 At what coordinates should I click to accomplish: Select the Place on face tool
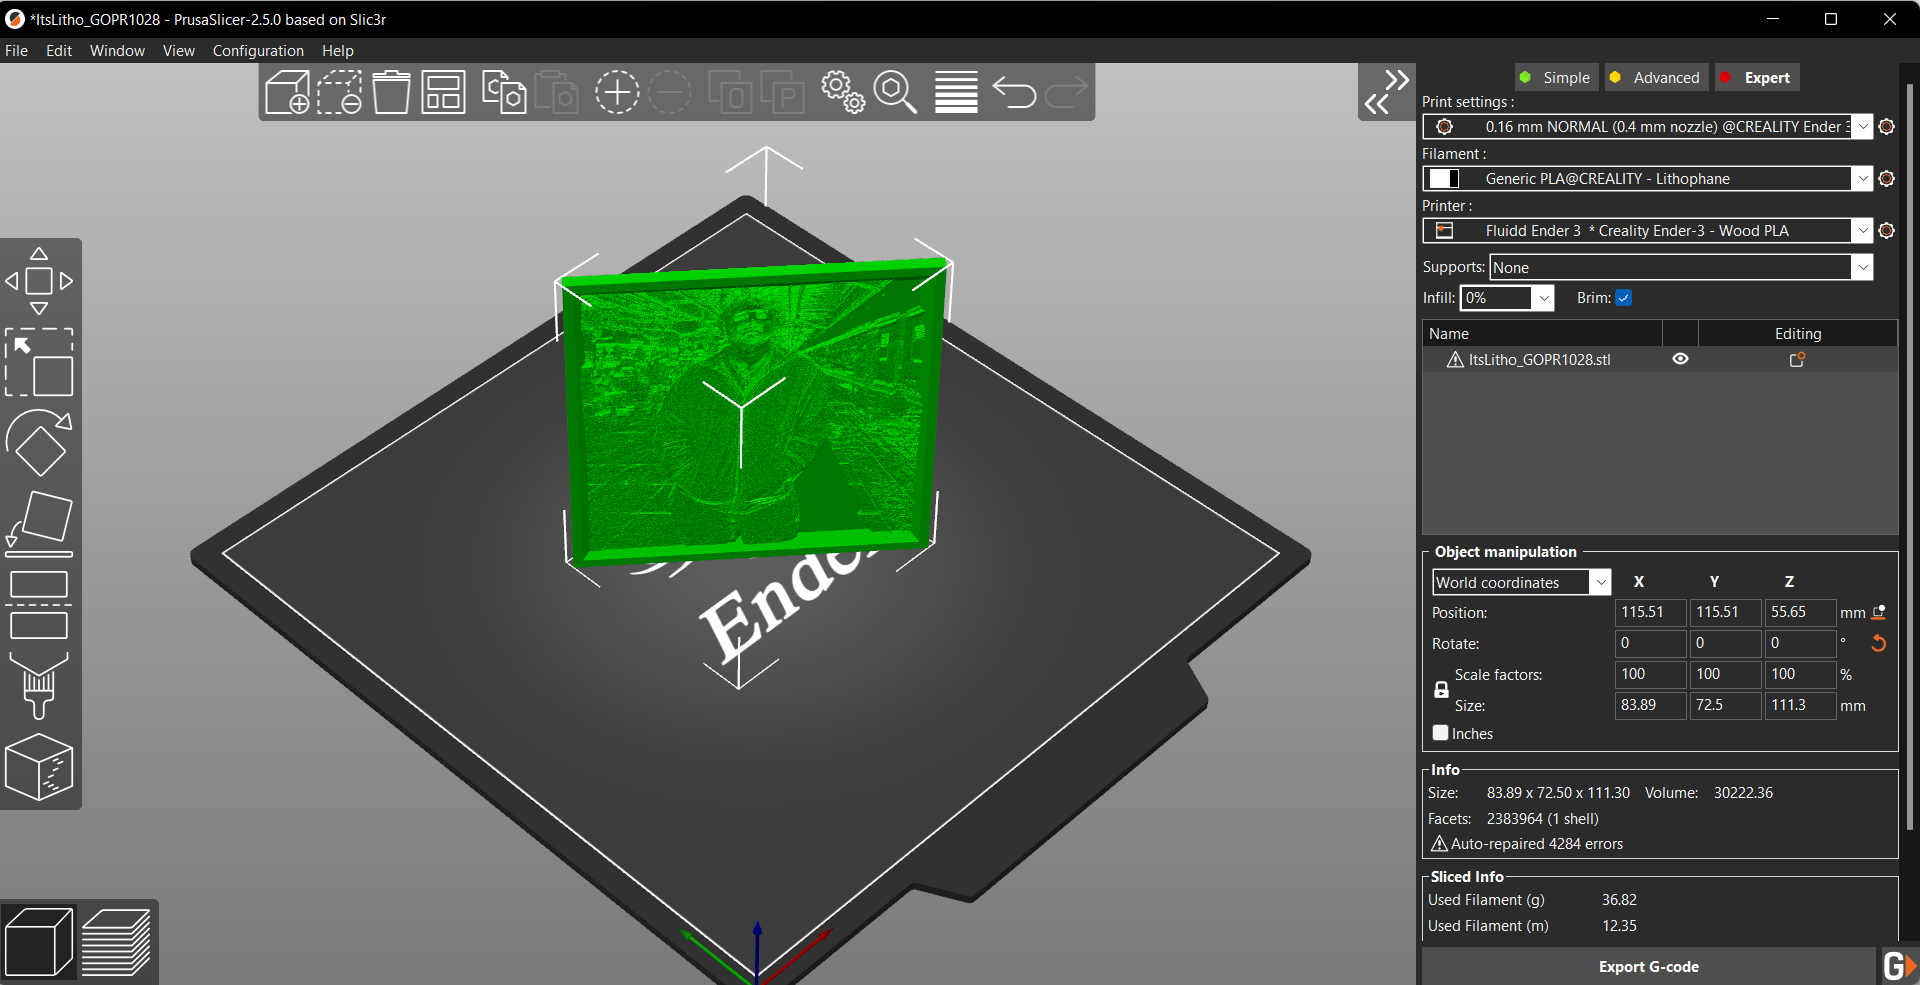tap(39, 524)
